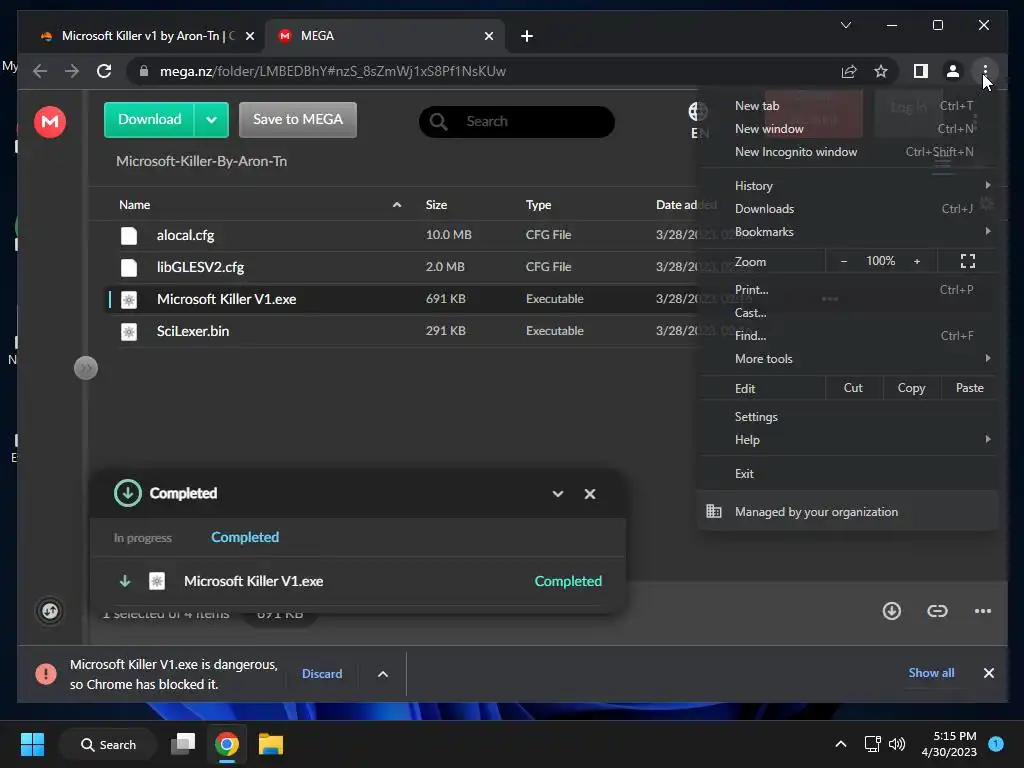
Task: Choose Print from the Chrome menu
Action: tap(847, 290)
